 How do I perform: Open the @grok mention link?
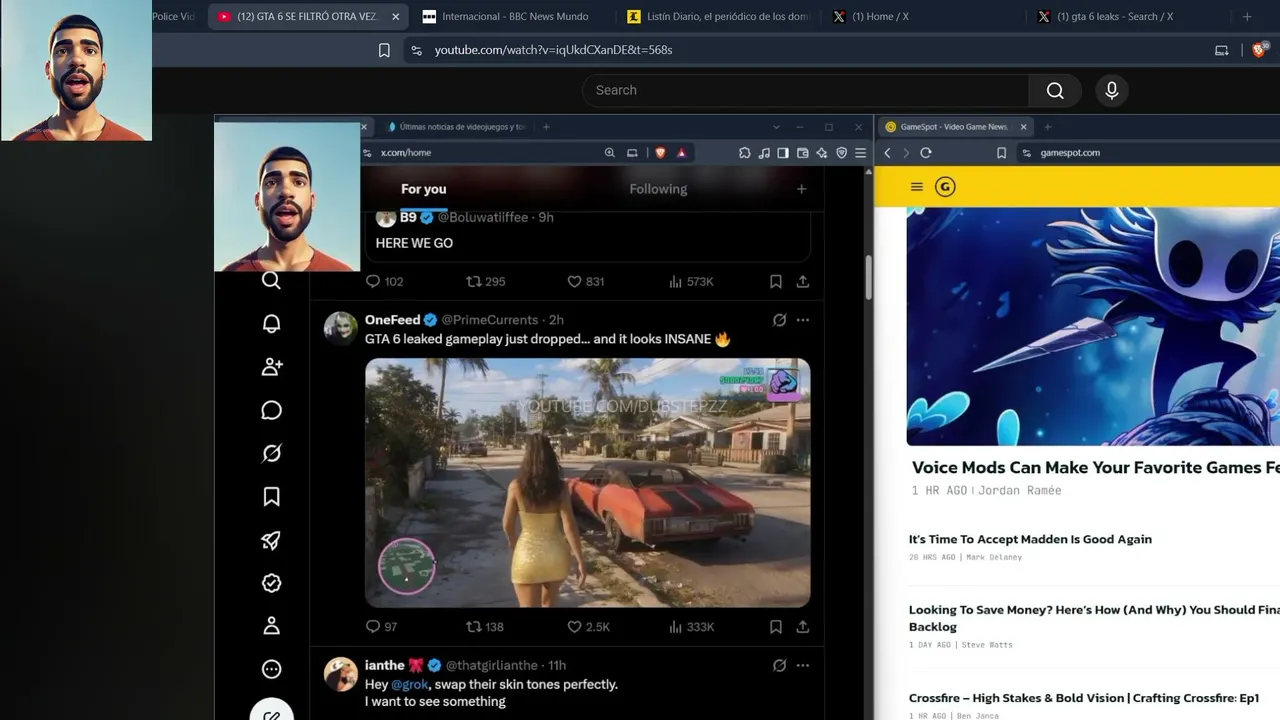click(410, 685)
